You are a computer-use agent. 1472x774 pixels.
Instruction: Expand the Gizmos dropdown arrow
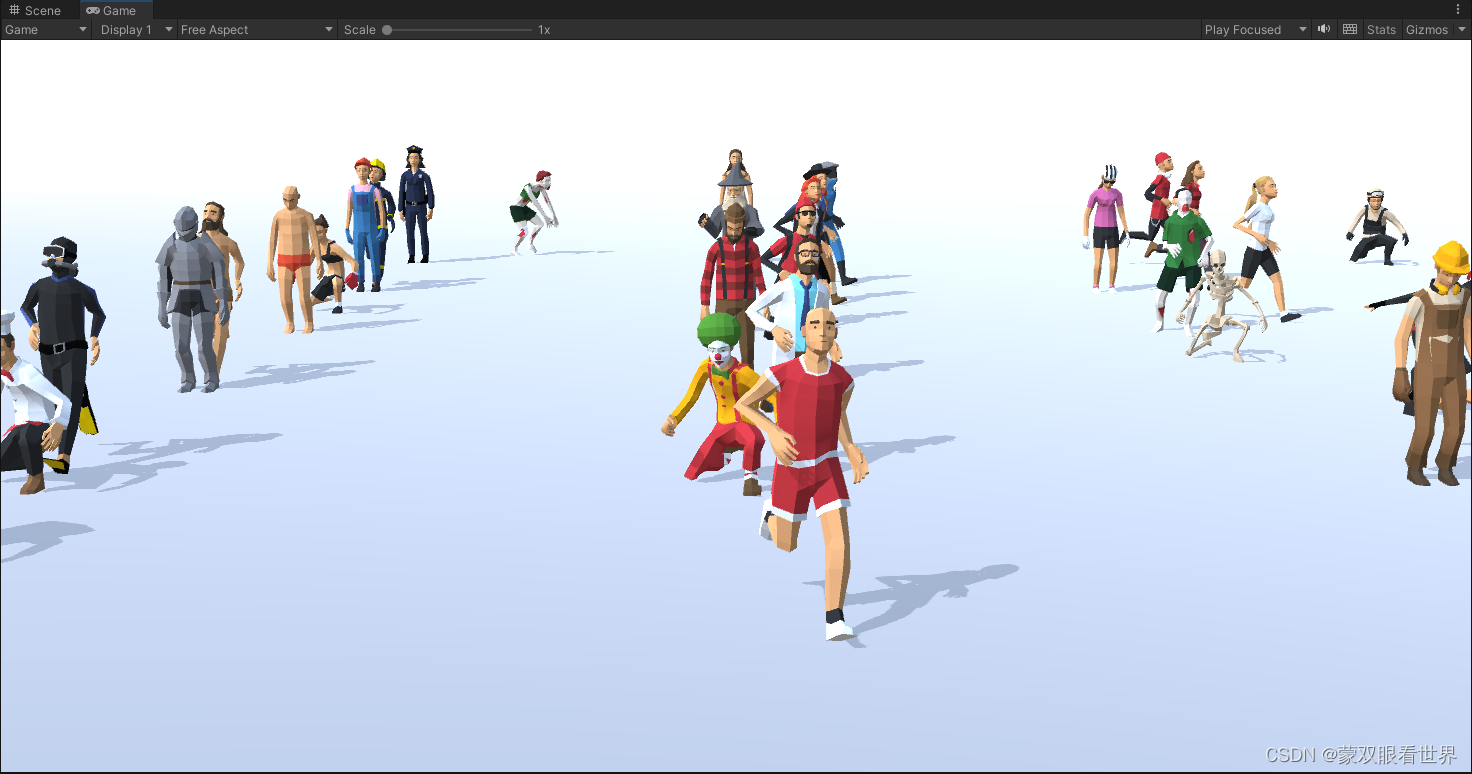[x=1461, y=29]
